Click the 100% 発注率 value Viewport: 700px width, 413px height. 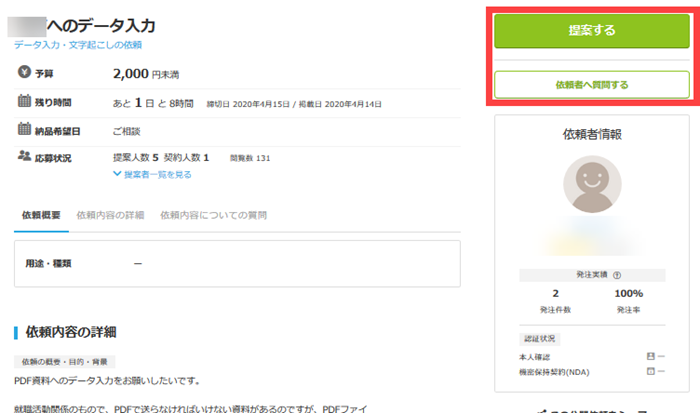point(629,293)
